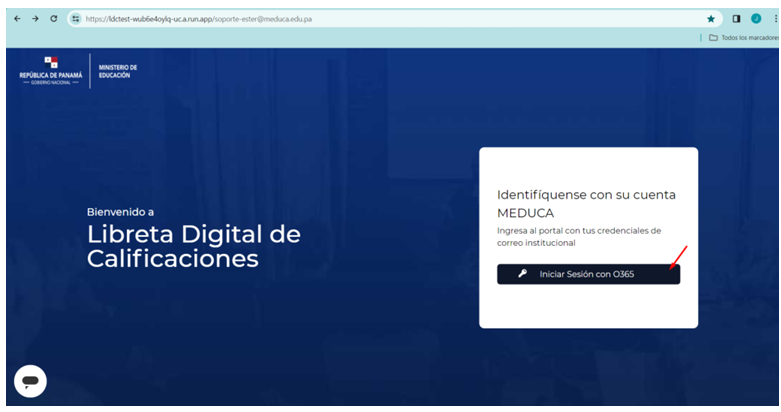Click the Bienvenido a welcome text
The height and width of the screenshot is (412, 781).
pos(120,212)
